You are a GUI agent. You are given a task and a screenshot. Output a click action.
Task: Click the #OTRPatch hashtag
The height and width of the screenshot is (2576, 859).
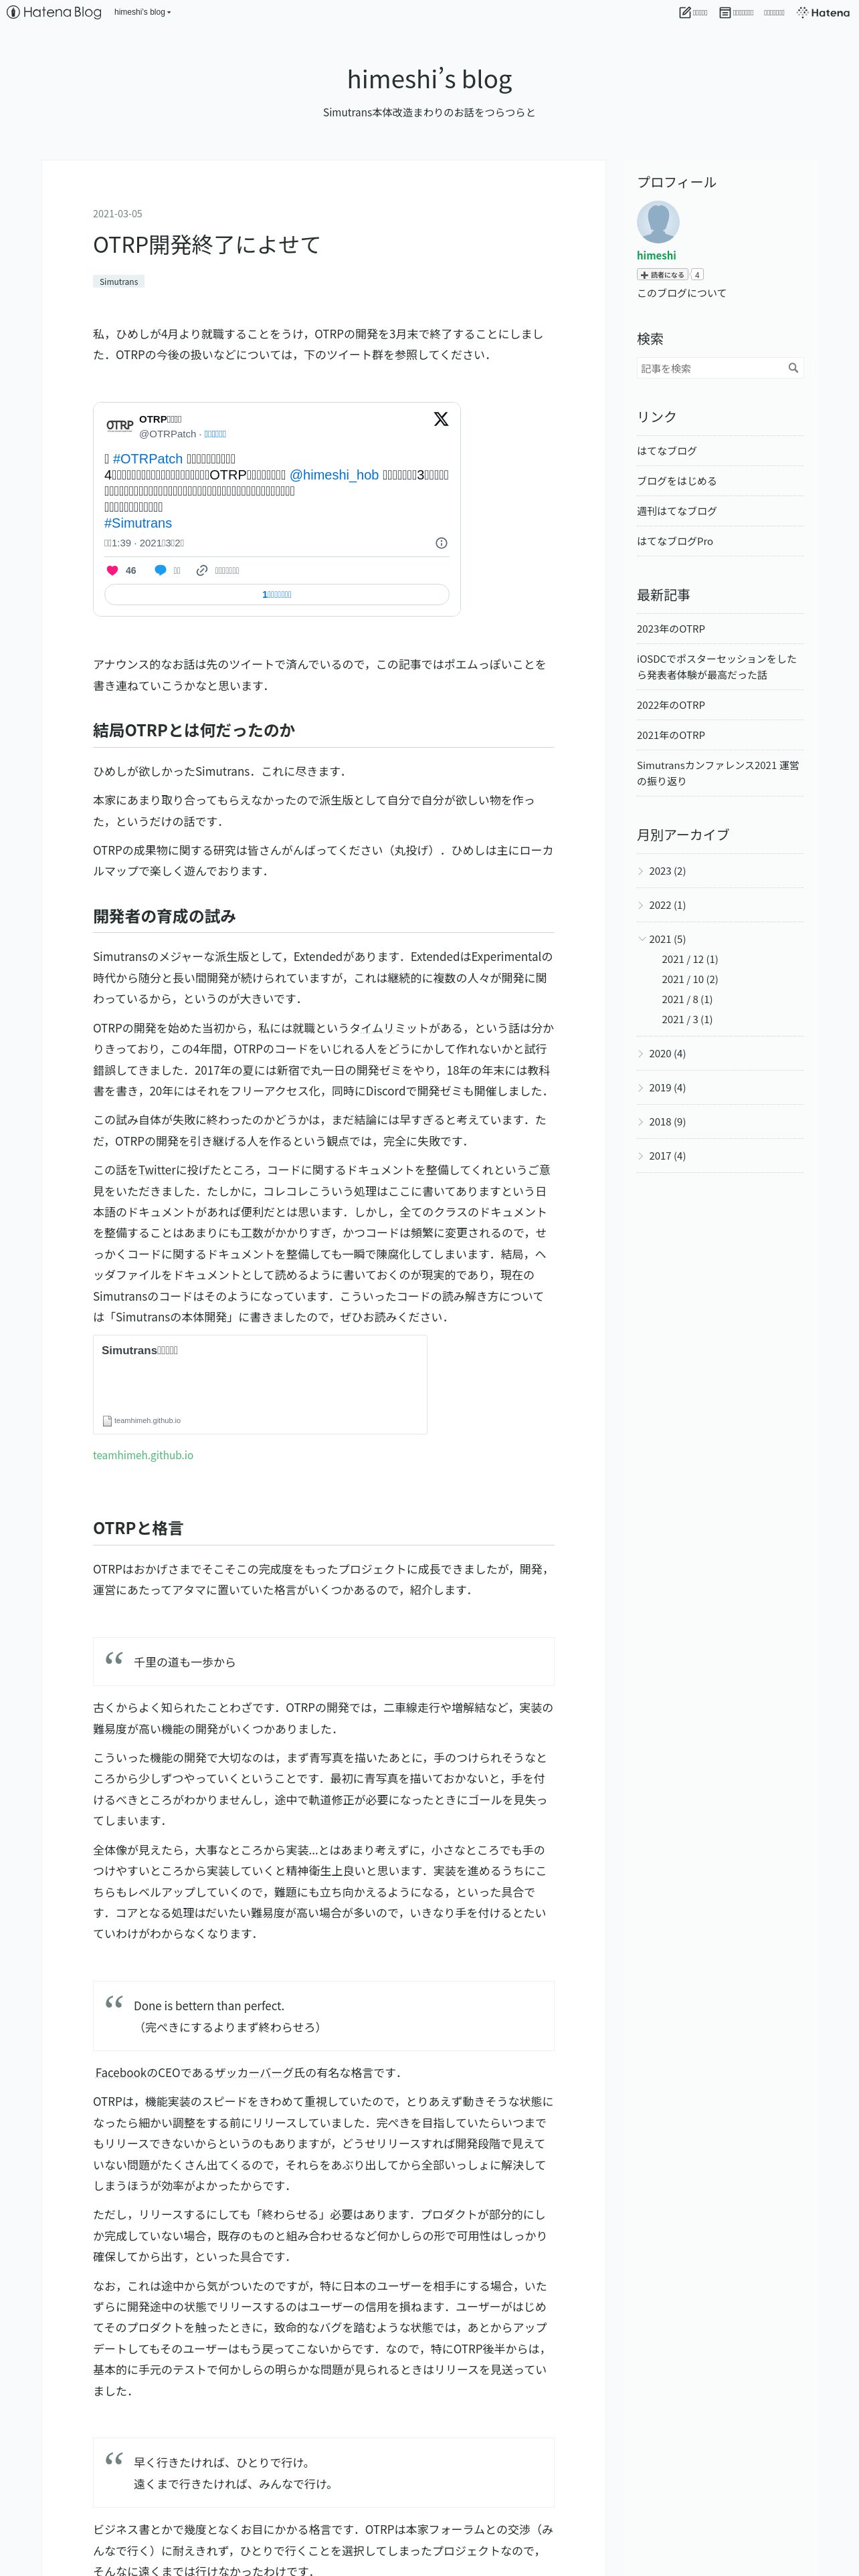click(x=147, y=459)
